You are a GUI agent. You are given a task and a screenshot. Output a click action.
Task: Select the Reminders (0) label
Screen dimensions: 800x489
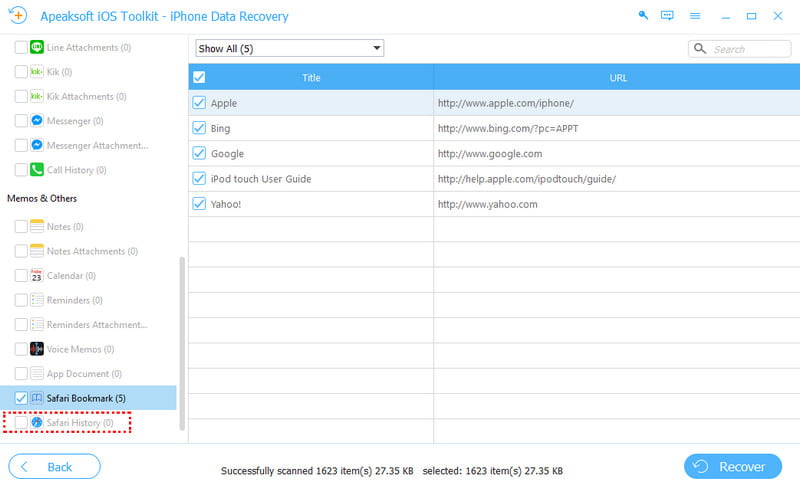coord(74,300)
